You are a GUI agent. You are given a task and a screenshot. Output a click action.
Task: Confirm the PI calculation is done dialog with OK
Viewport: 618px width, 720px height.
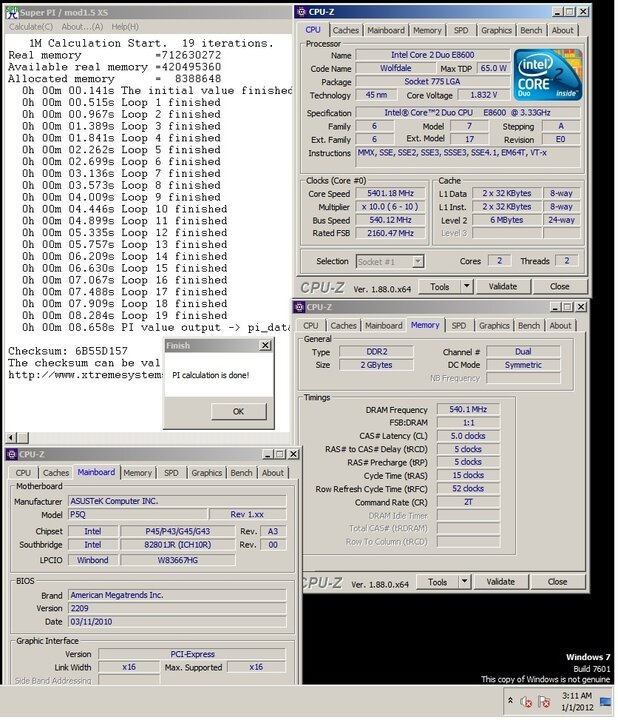(238, 411)
